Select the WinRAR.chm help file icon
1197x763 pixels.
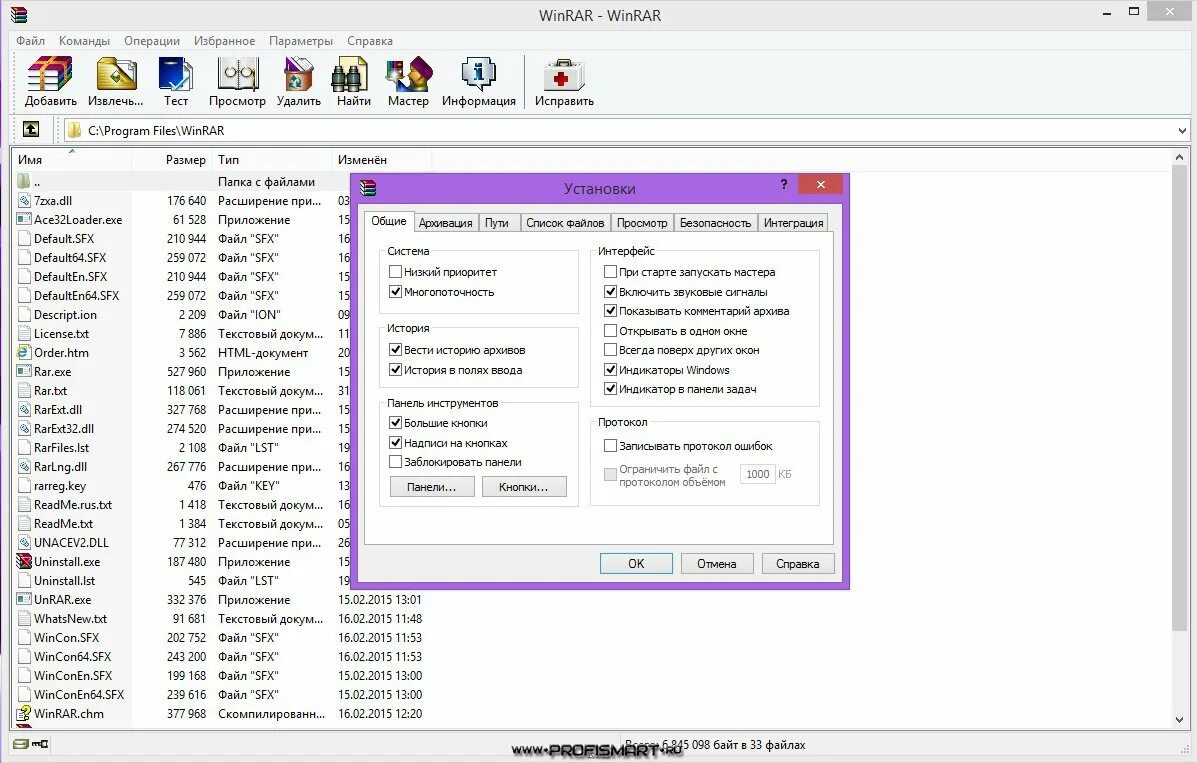[24, 713]
